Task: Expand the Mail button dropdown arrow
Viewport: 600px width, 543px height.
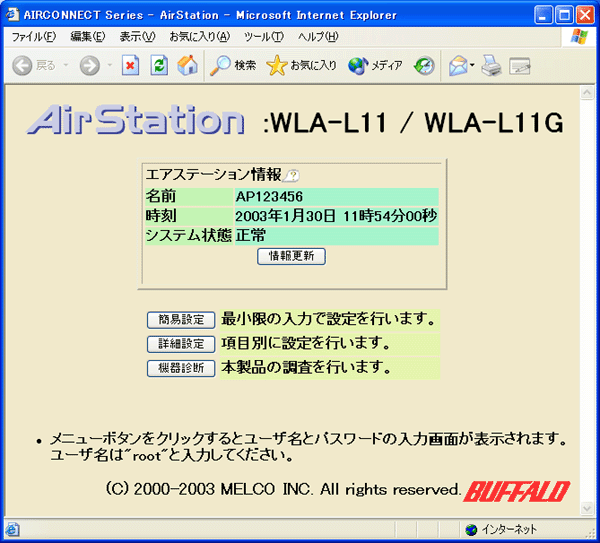Action: [472, 66]
